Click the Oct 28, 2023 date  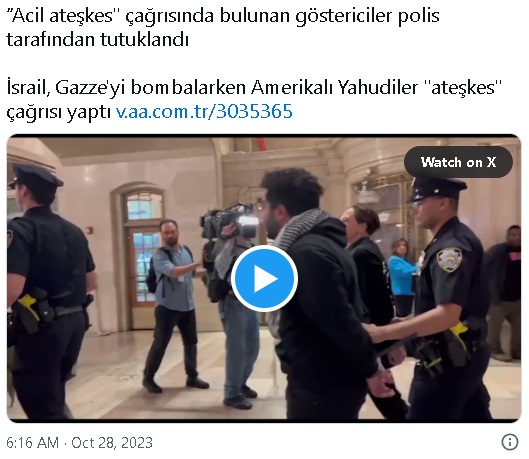pos(112,442)
